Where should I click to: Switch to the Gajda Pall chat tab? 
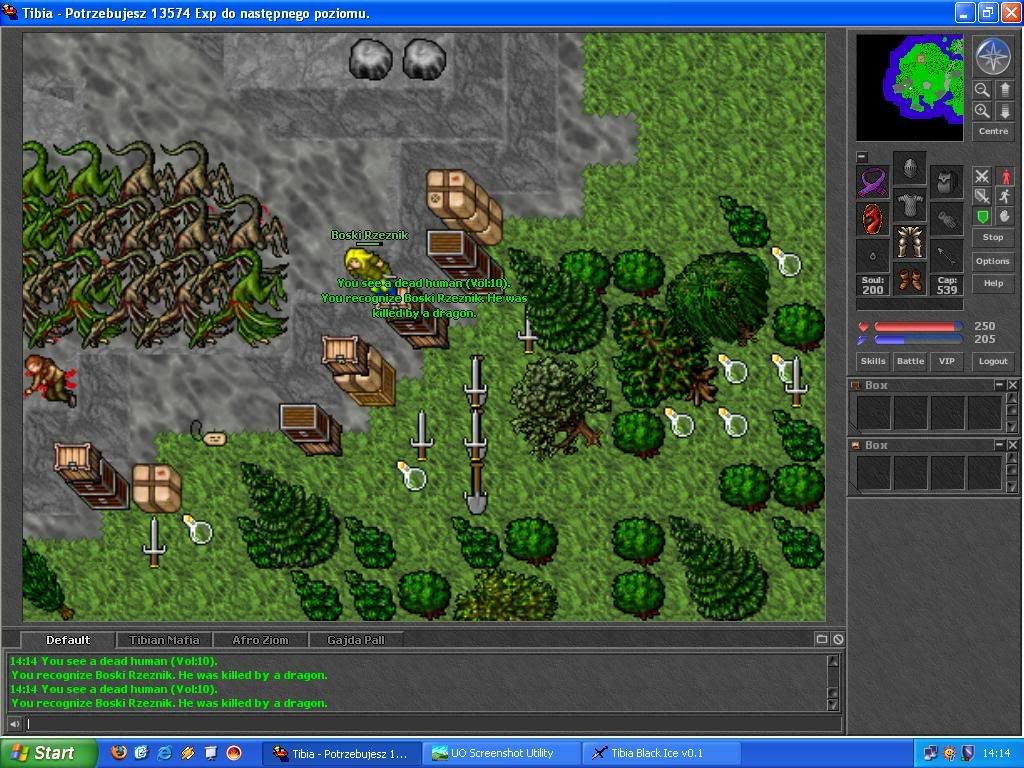(x=356, y=640)
